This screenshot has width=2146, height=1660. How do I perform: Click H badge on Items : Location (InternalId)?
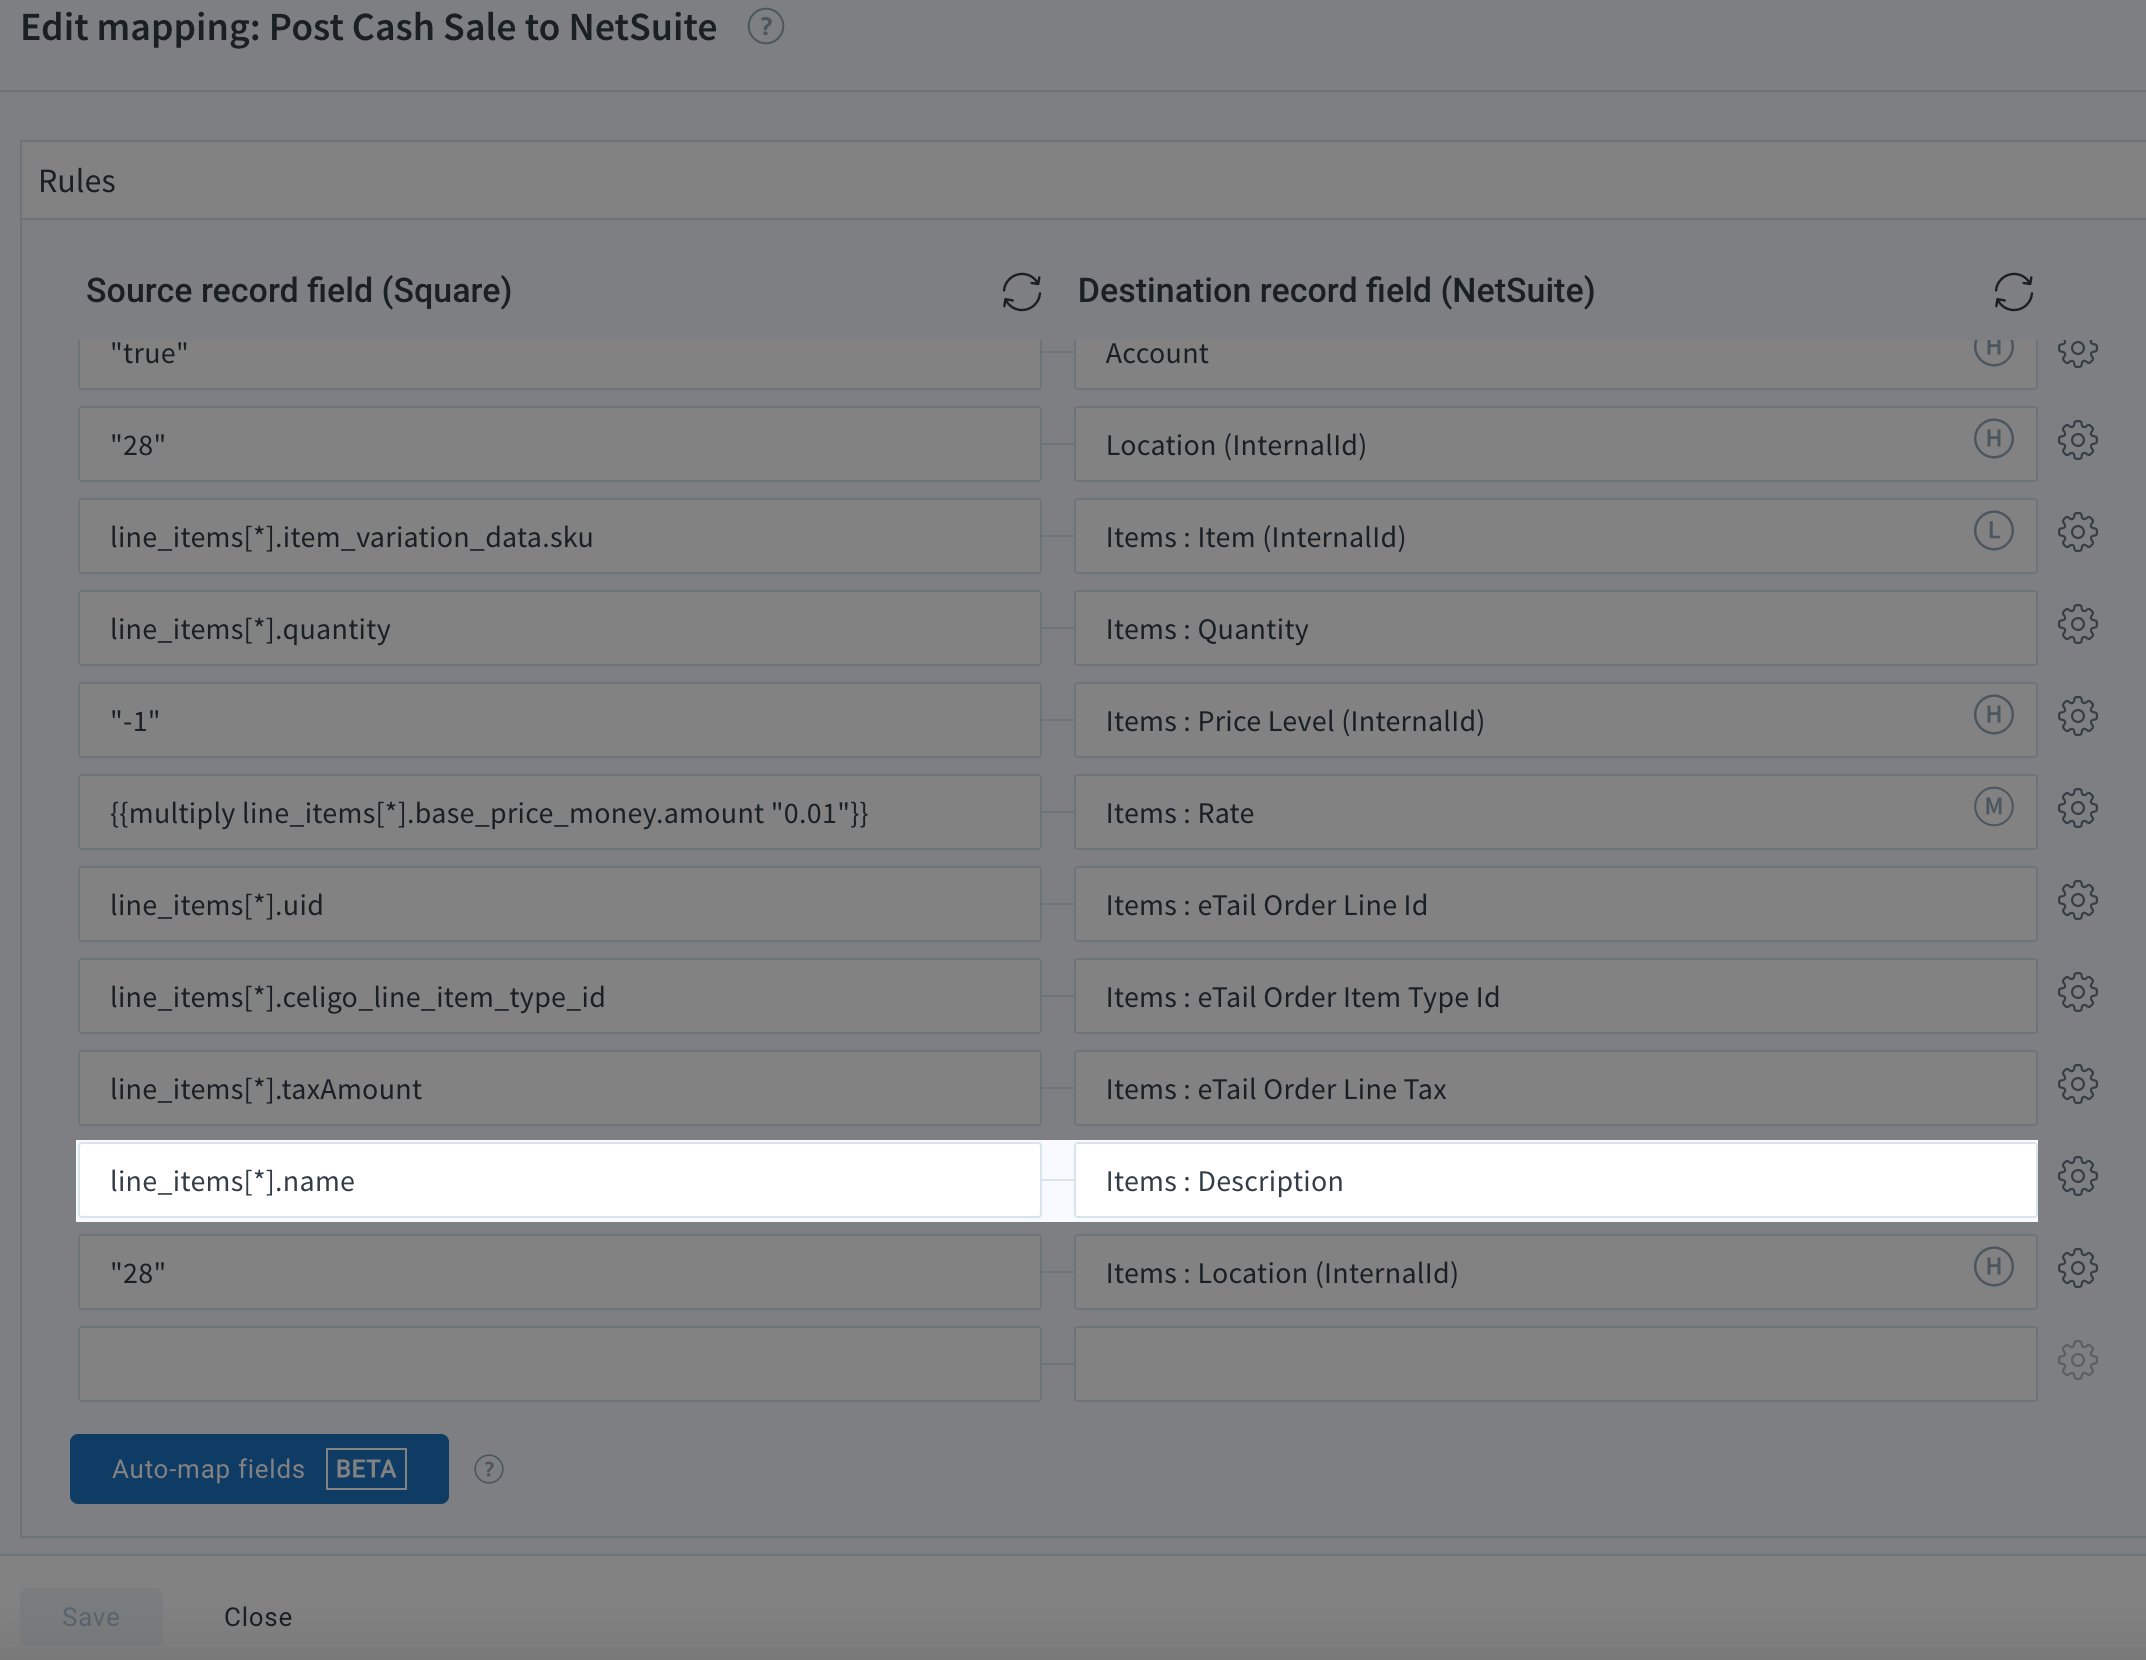pos(1993,1267)
